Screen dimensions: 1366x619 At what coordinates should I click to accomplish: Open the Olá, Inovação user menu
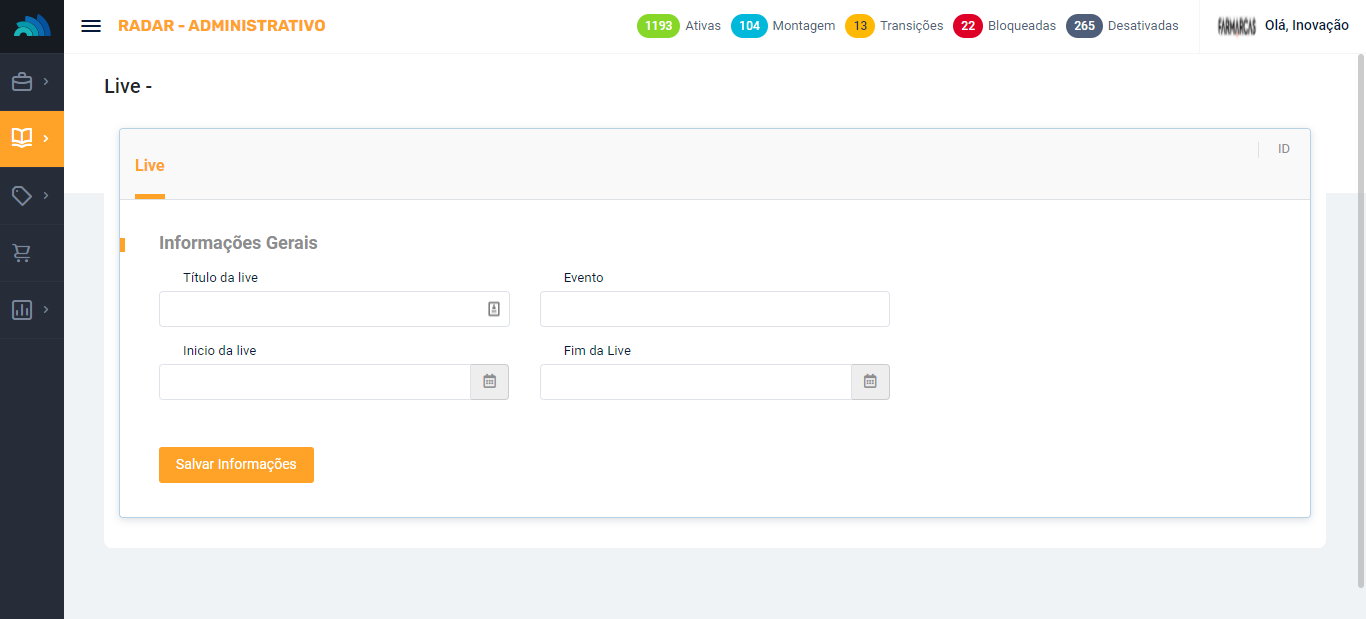click(1306, 26)
